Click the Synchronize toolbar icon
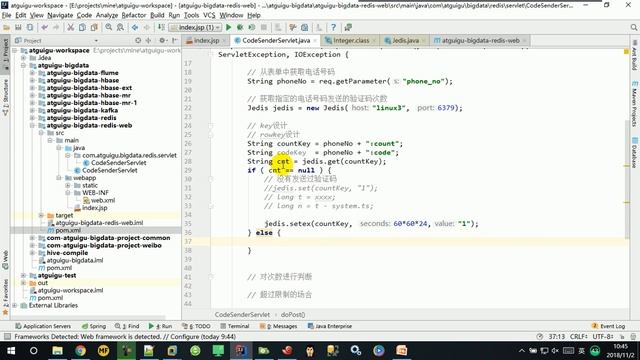 30,27
